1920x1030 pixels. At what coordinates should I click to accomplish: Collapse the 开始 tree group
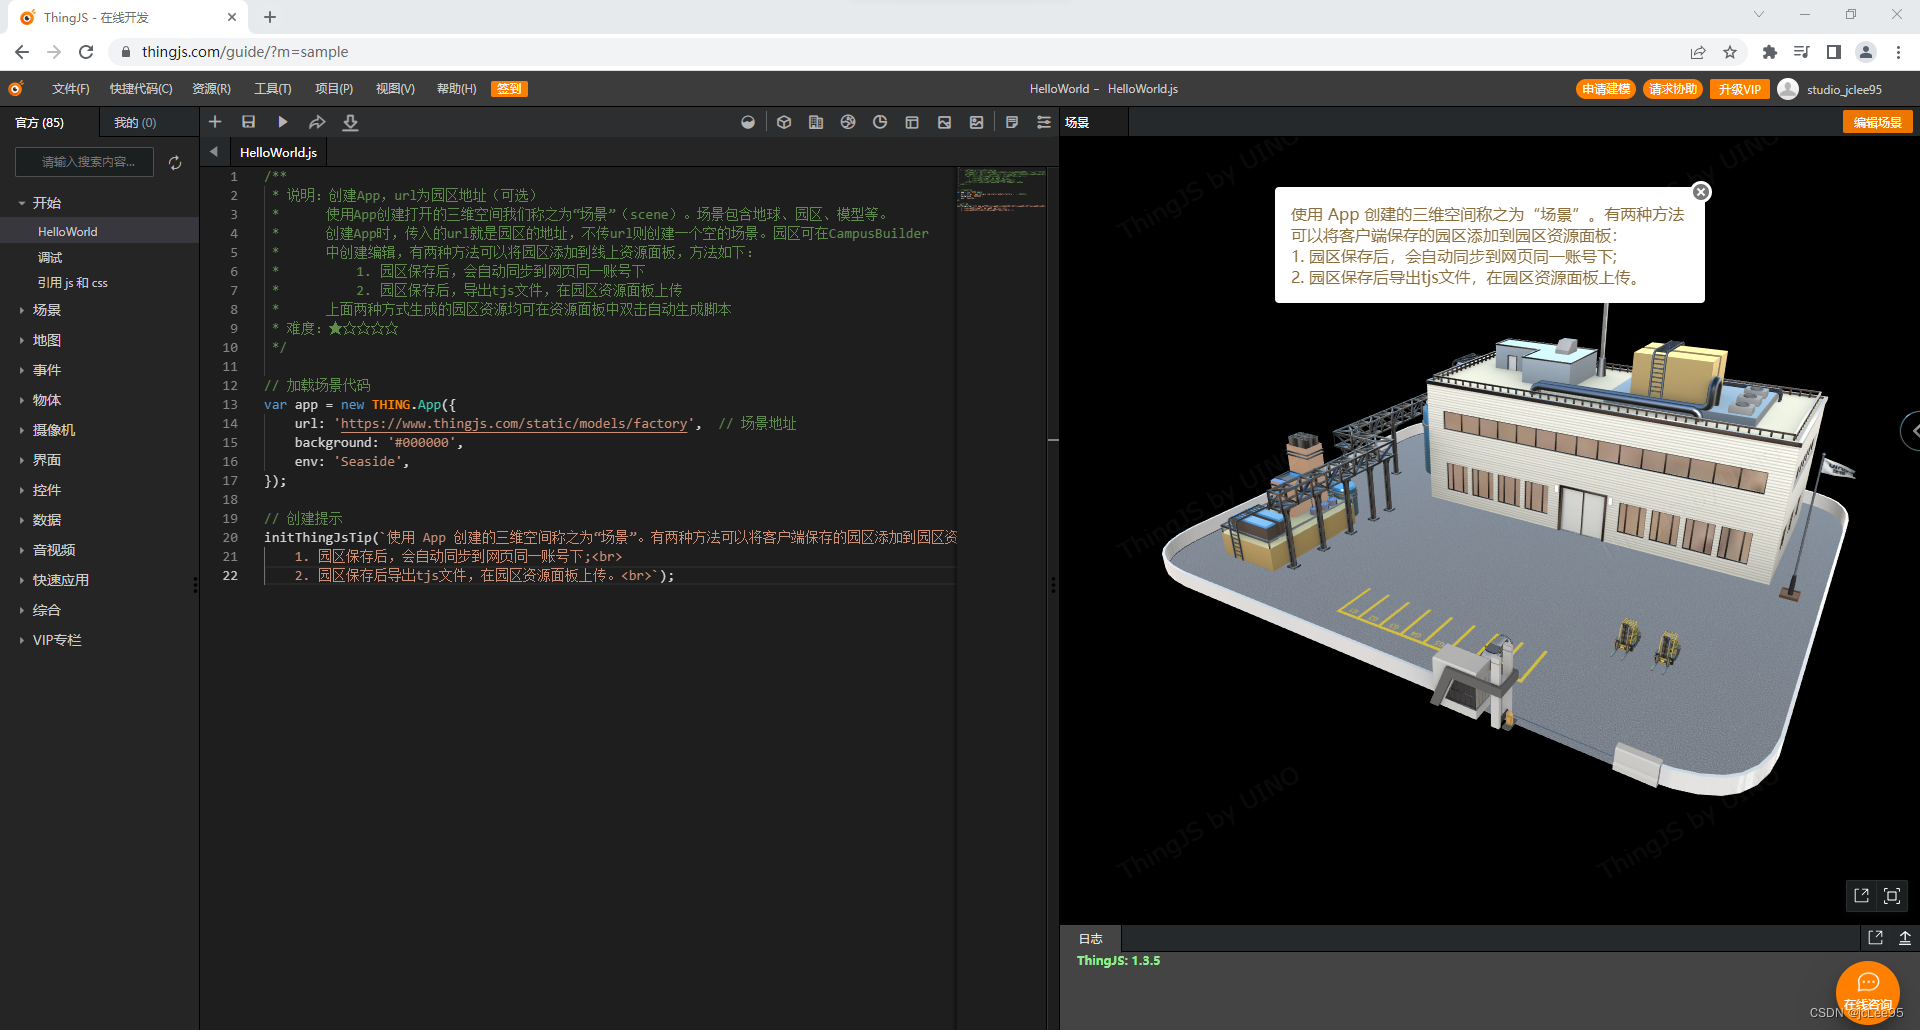pos(21,203)
